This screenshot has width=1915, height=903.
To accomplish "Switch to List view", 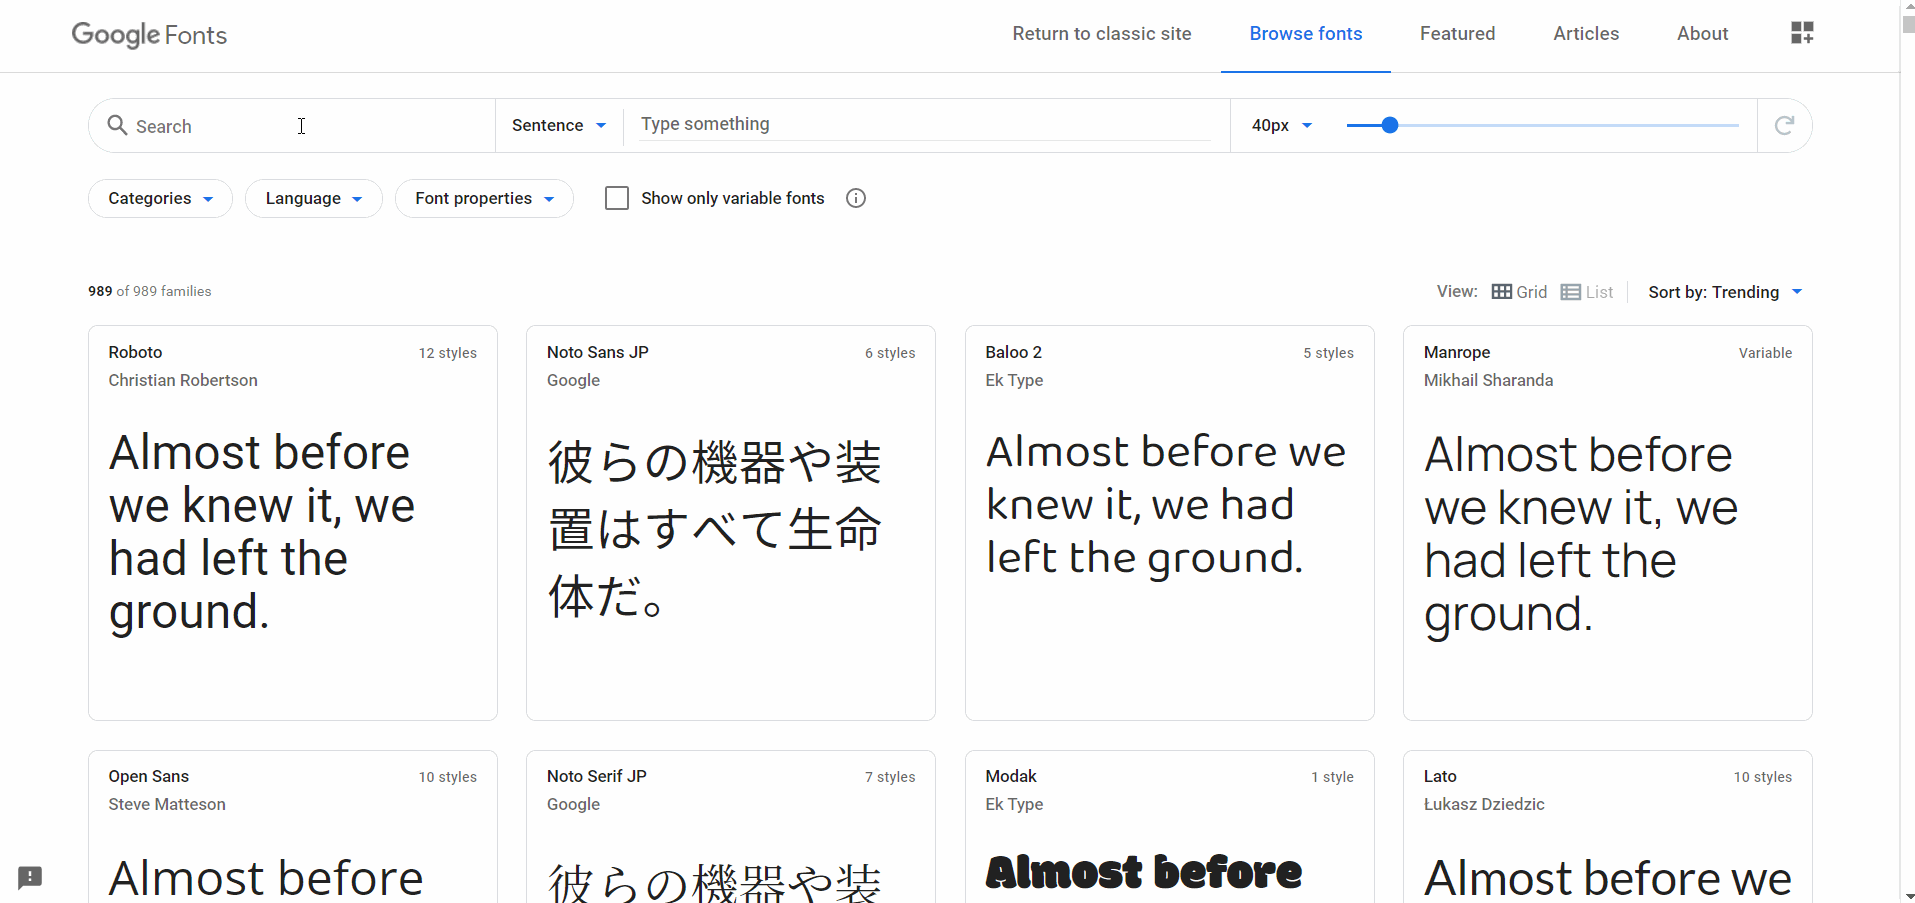I will [1587, 291].
